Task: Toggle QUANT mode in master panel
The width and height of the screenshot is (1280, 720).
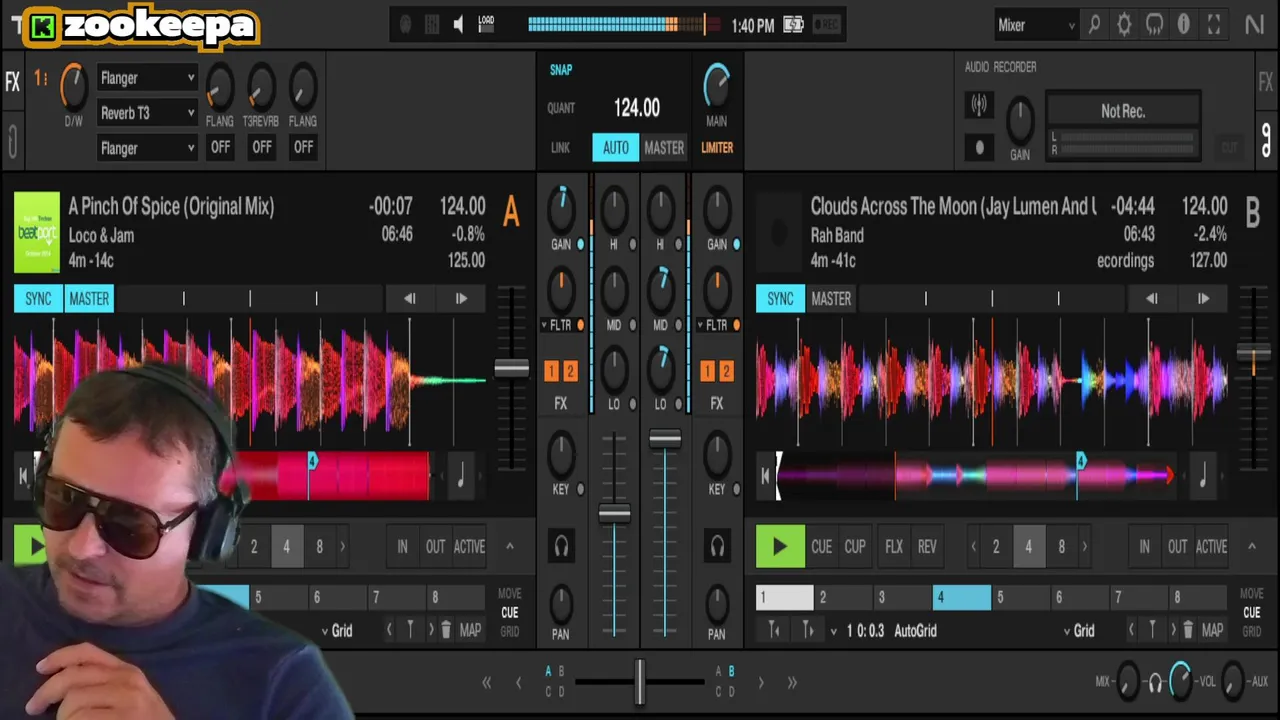Action: (x=561, y=108)
